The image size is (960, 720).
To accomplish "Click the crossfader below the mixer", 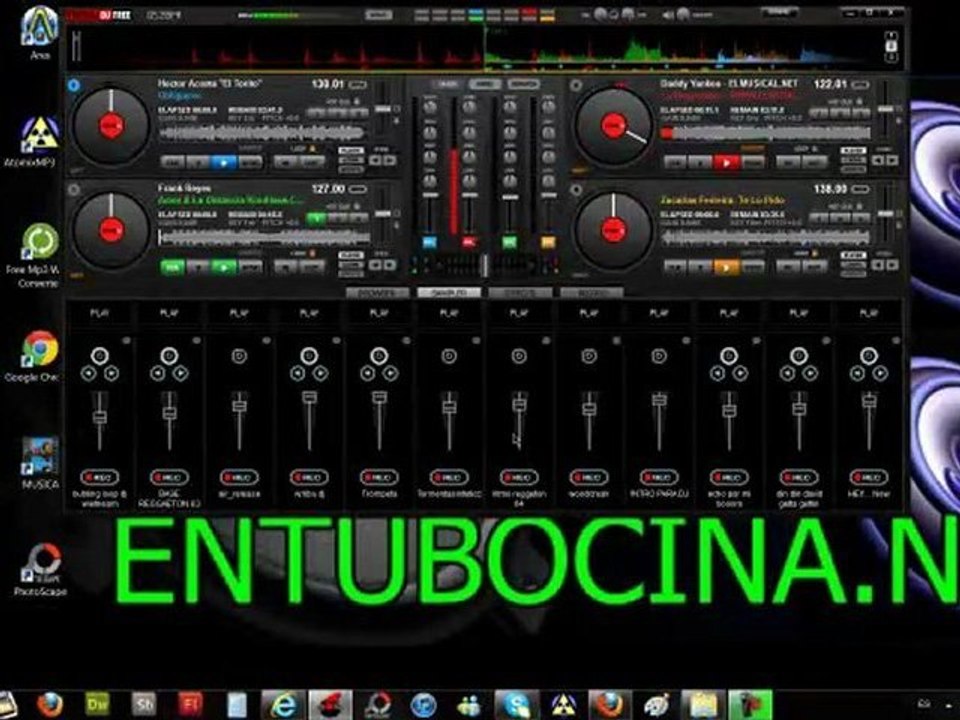I will pos(484,265).
